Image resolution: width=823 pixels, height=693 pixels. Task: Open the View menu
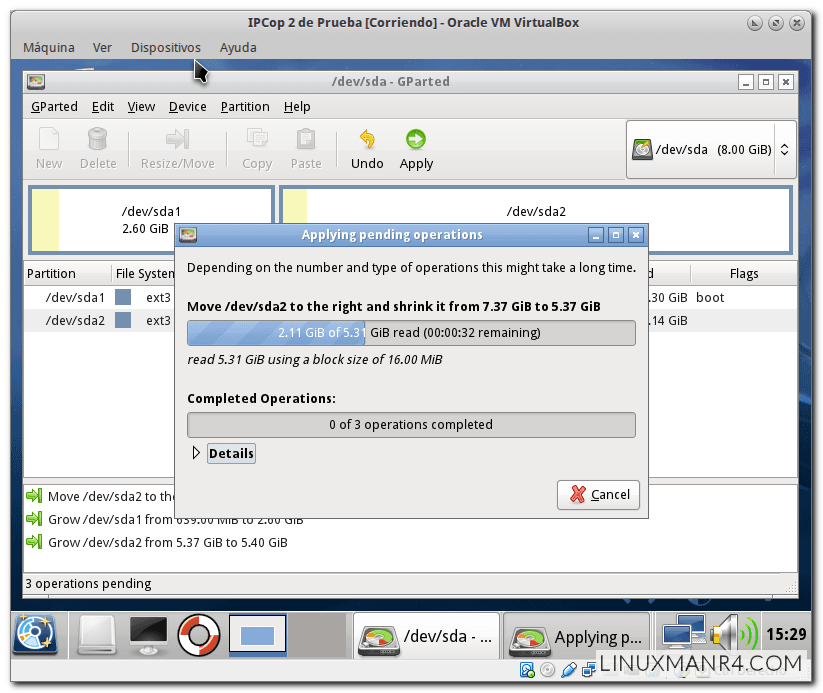[141, 107]
